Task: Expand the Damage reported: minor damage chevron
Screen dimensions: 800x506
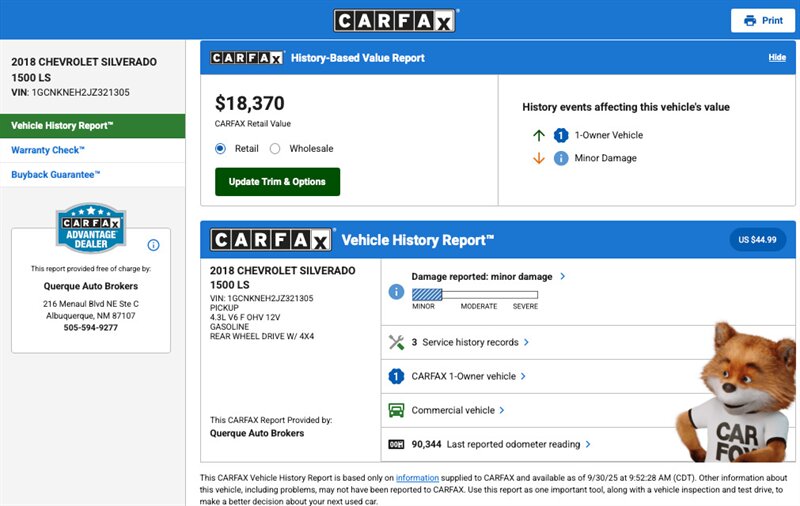Action: 563,276
